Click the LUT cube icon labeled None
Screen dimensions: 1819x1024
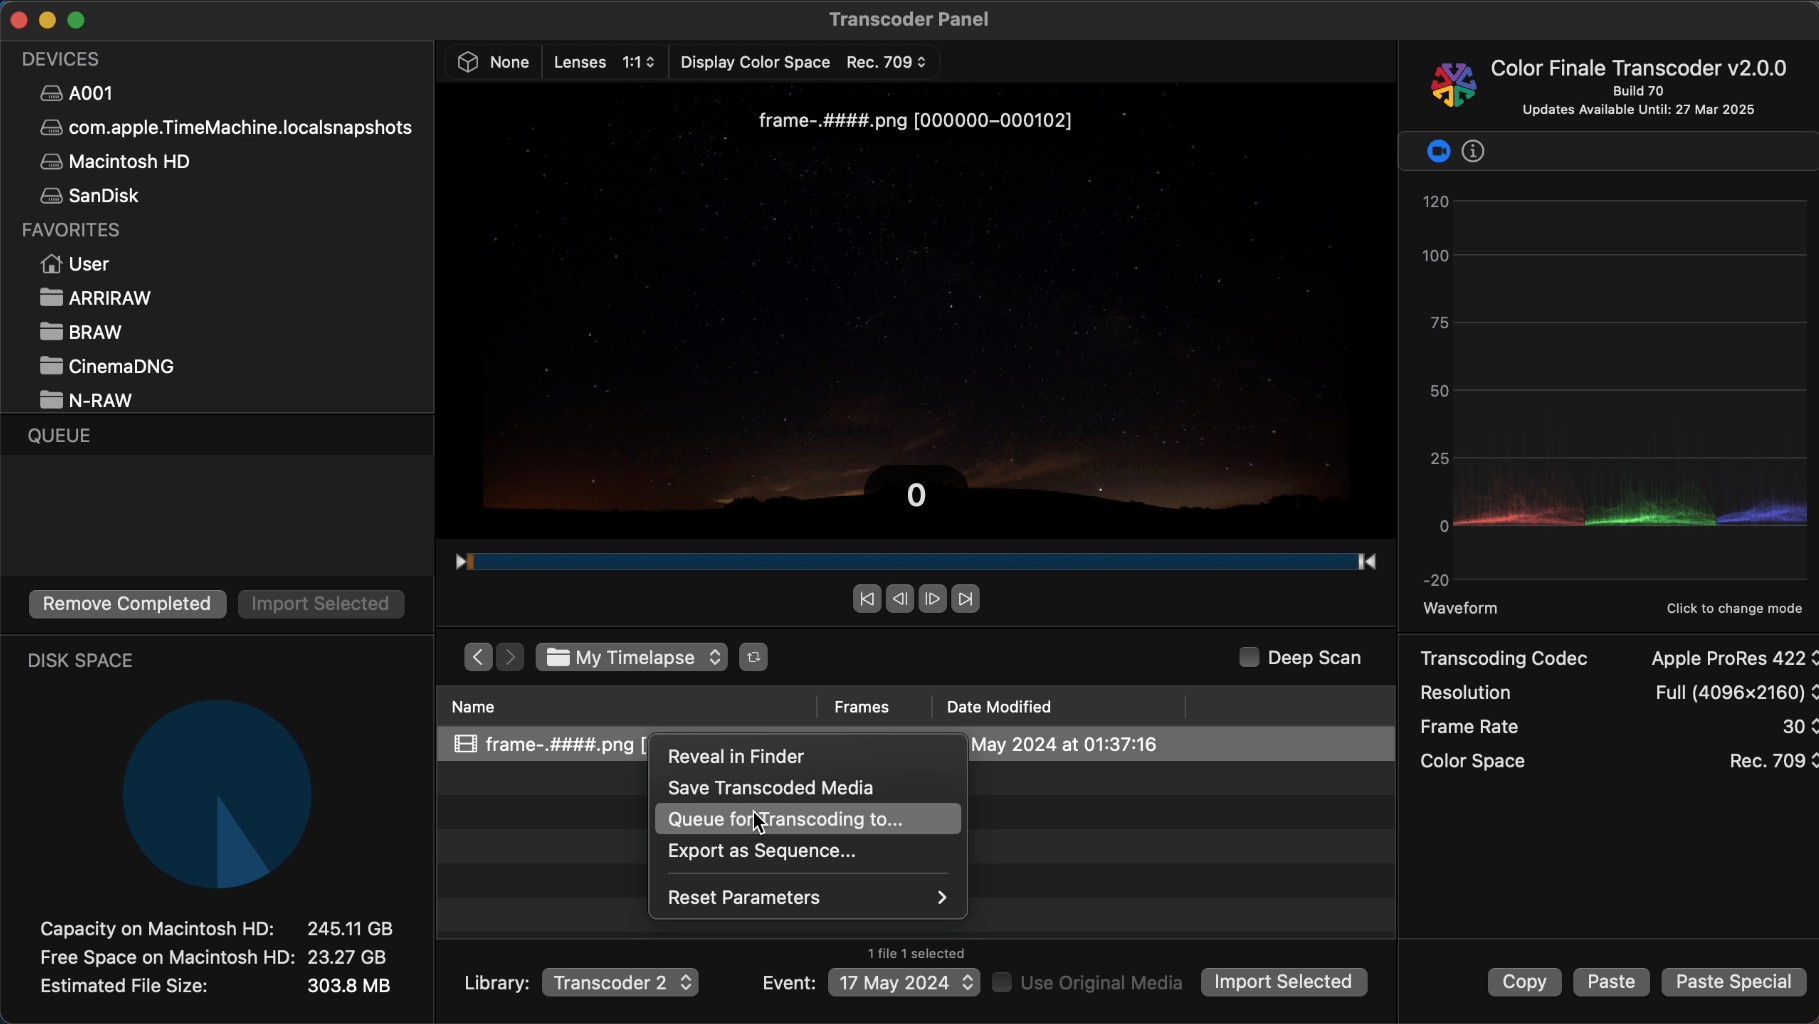coord(468,62)
